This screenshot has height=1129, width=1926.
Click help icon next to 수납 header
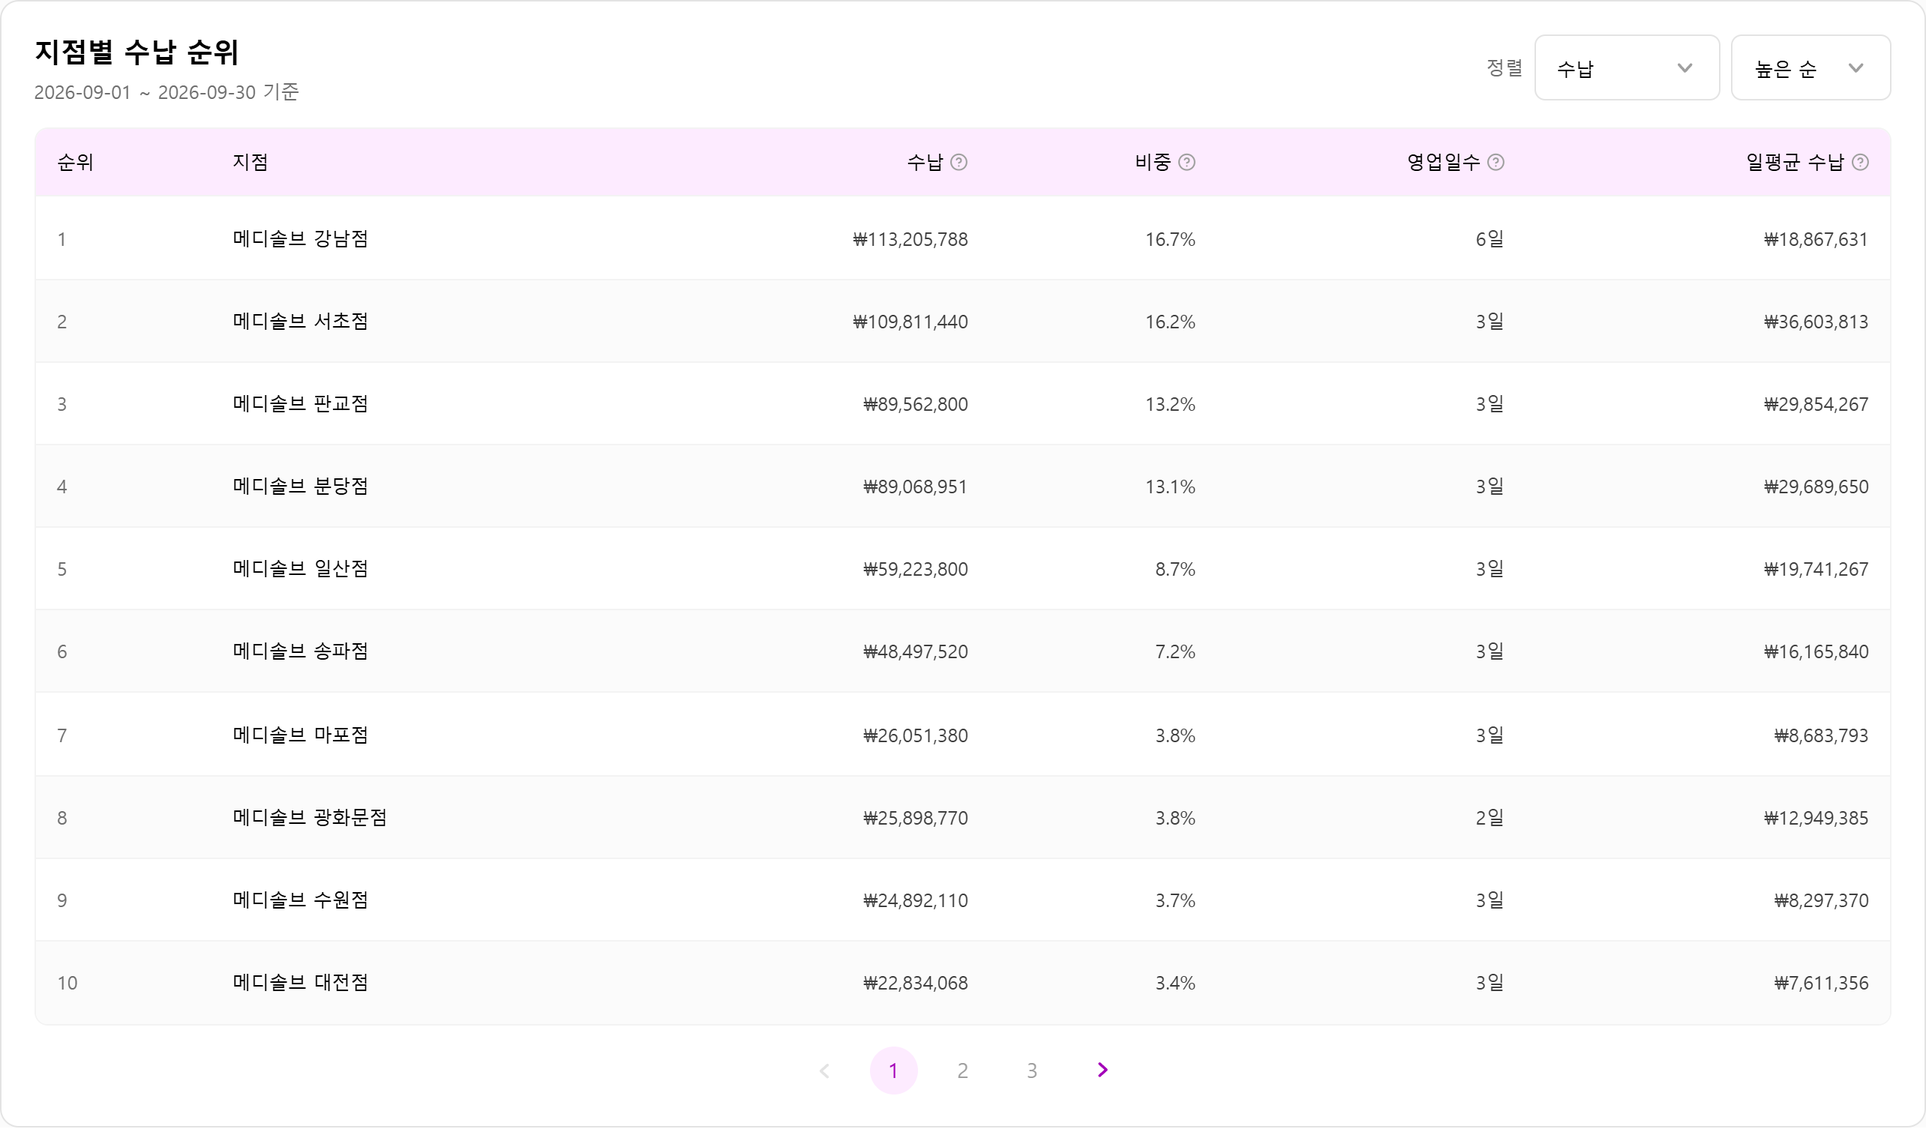click(959, 162)
